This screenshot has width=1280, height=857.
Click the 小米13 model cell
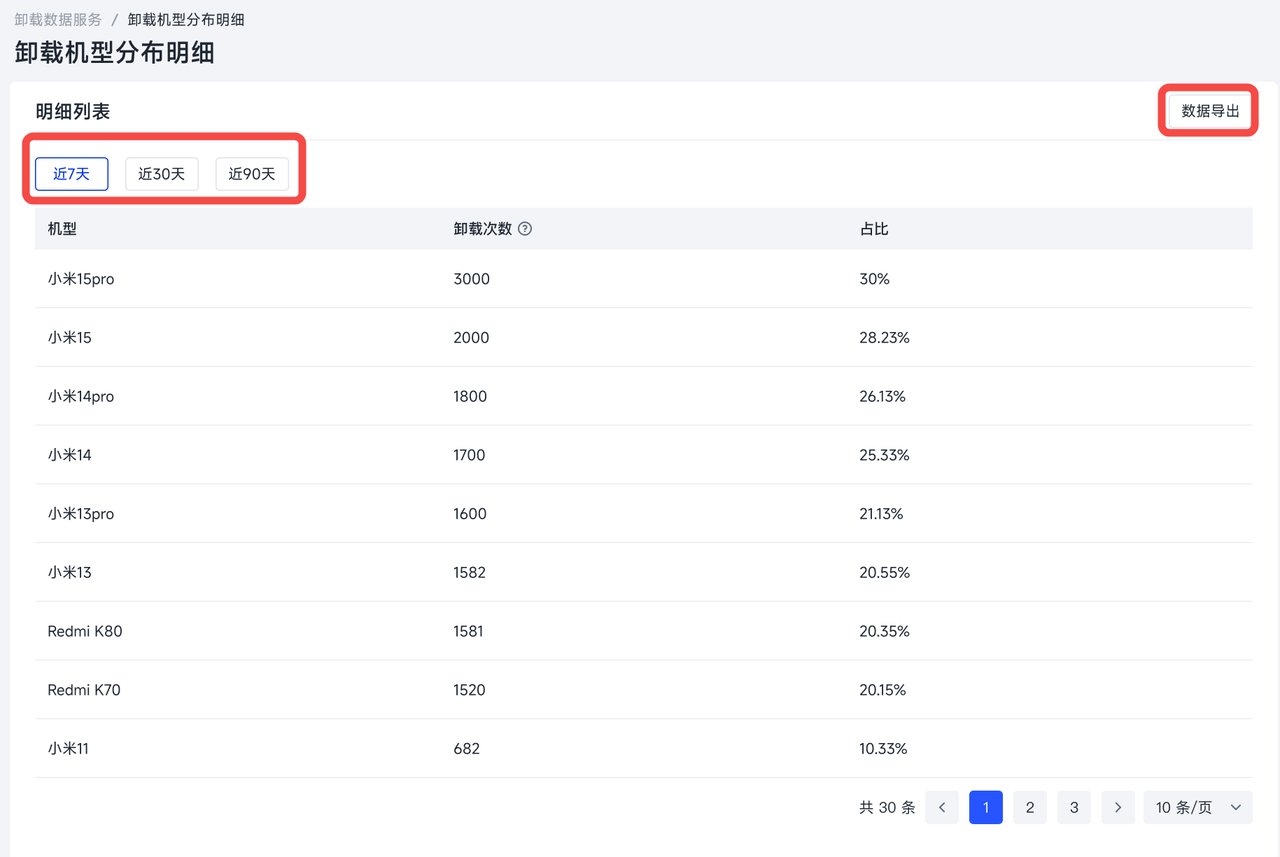coord(69,573)
